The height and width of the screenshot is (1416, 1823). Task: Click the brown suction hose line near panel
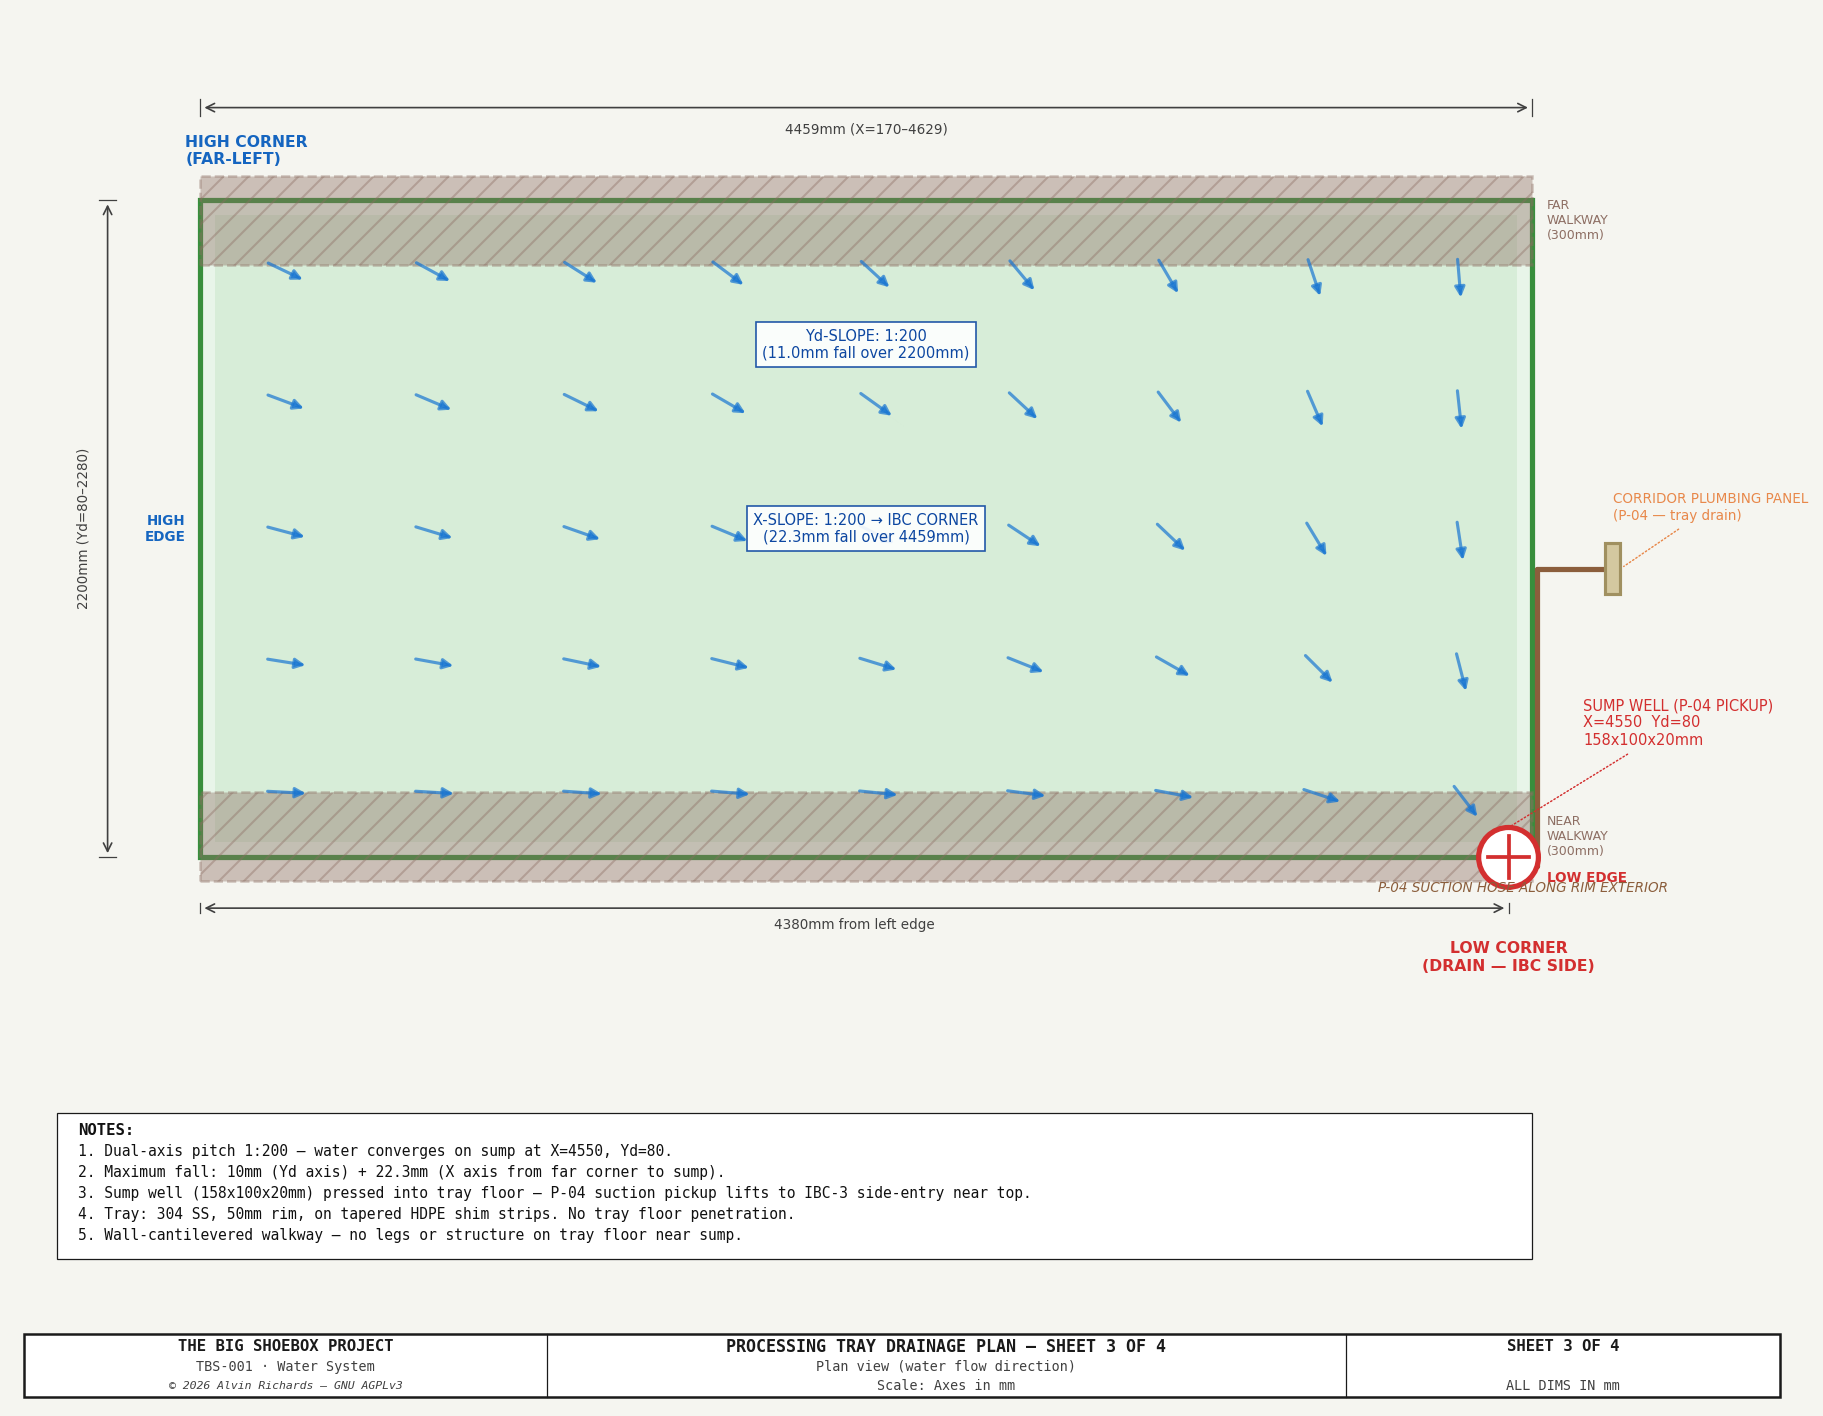pos(1570,569)
